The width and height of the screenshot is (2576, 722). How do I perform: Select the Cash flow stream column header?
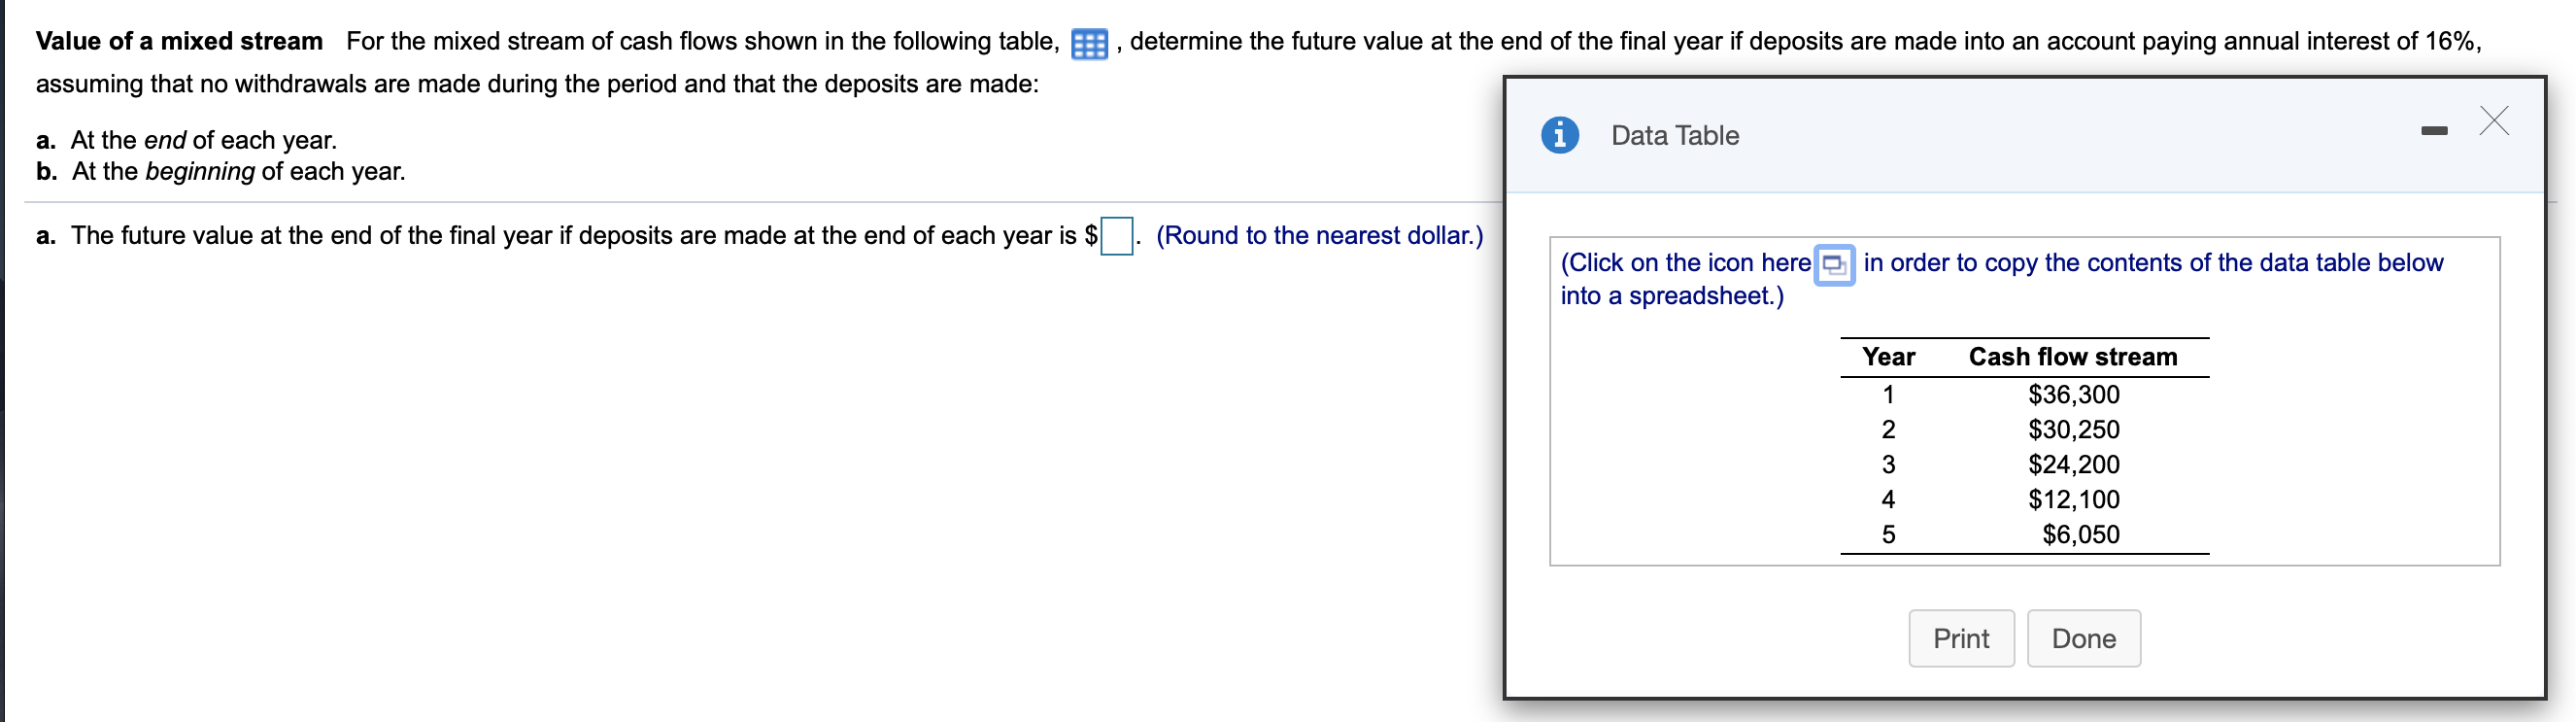coord(2072,357)
